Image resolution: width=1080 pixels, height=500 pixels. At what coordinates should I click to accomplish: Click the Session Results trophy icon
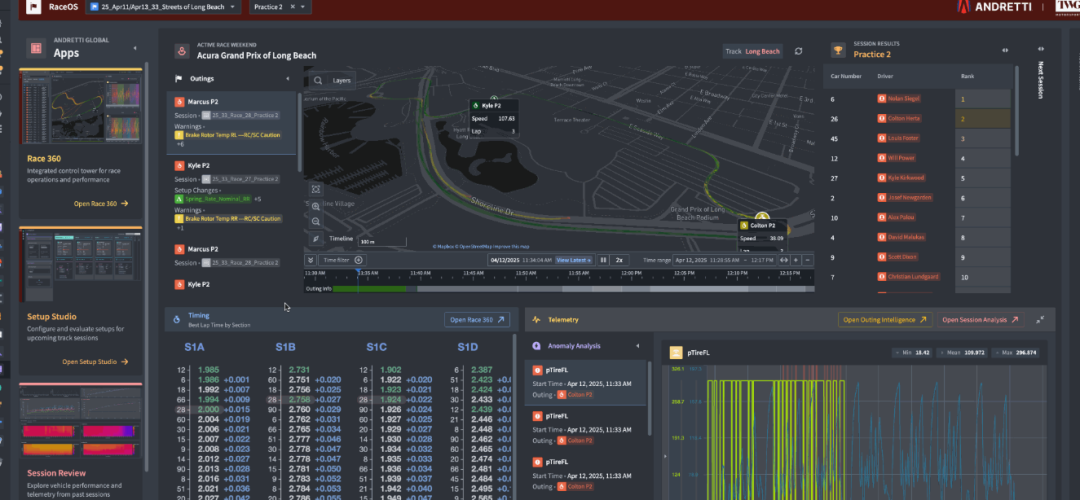[x=838, y=50]
